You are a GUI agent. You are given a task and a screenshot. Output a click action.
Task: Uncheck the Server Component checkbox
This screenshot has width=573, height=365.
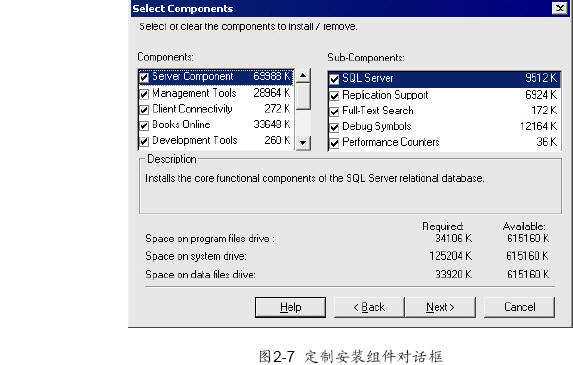pyautogui.click(x=144, y=77)
